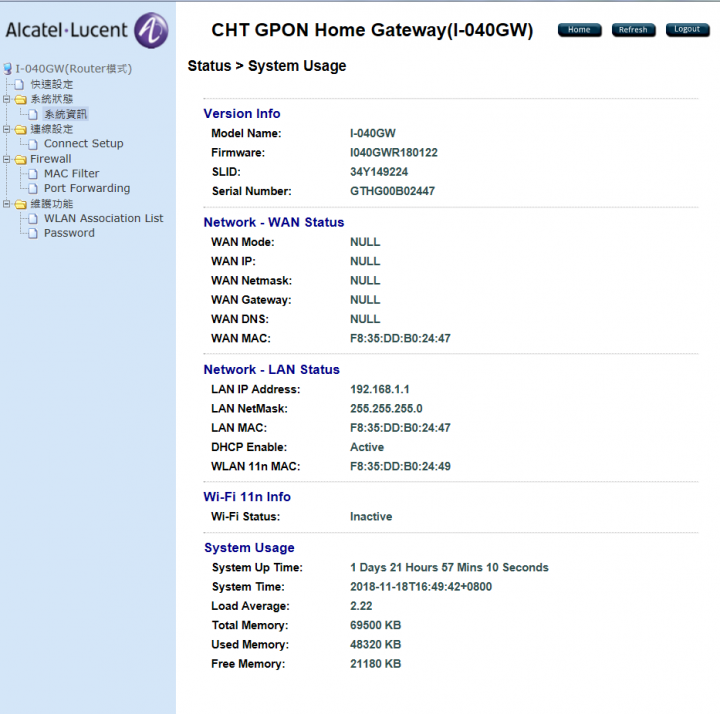Open the MAC Filter page

point(71,174)
